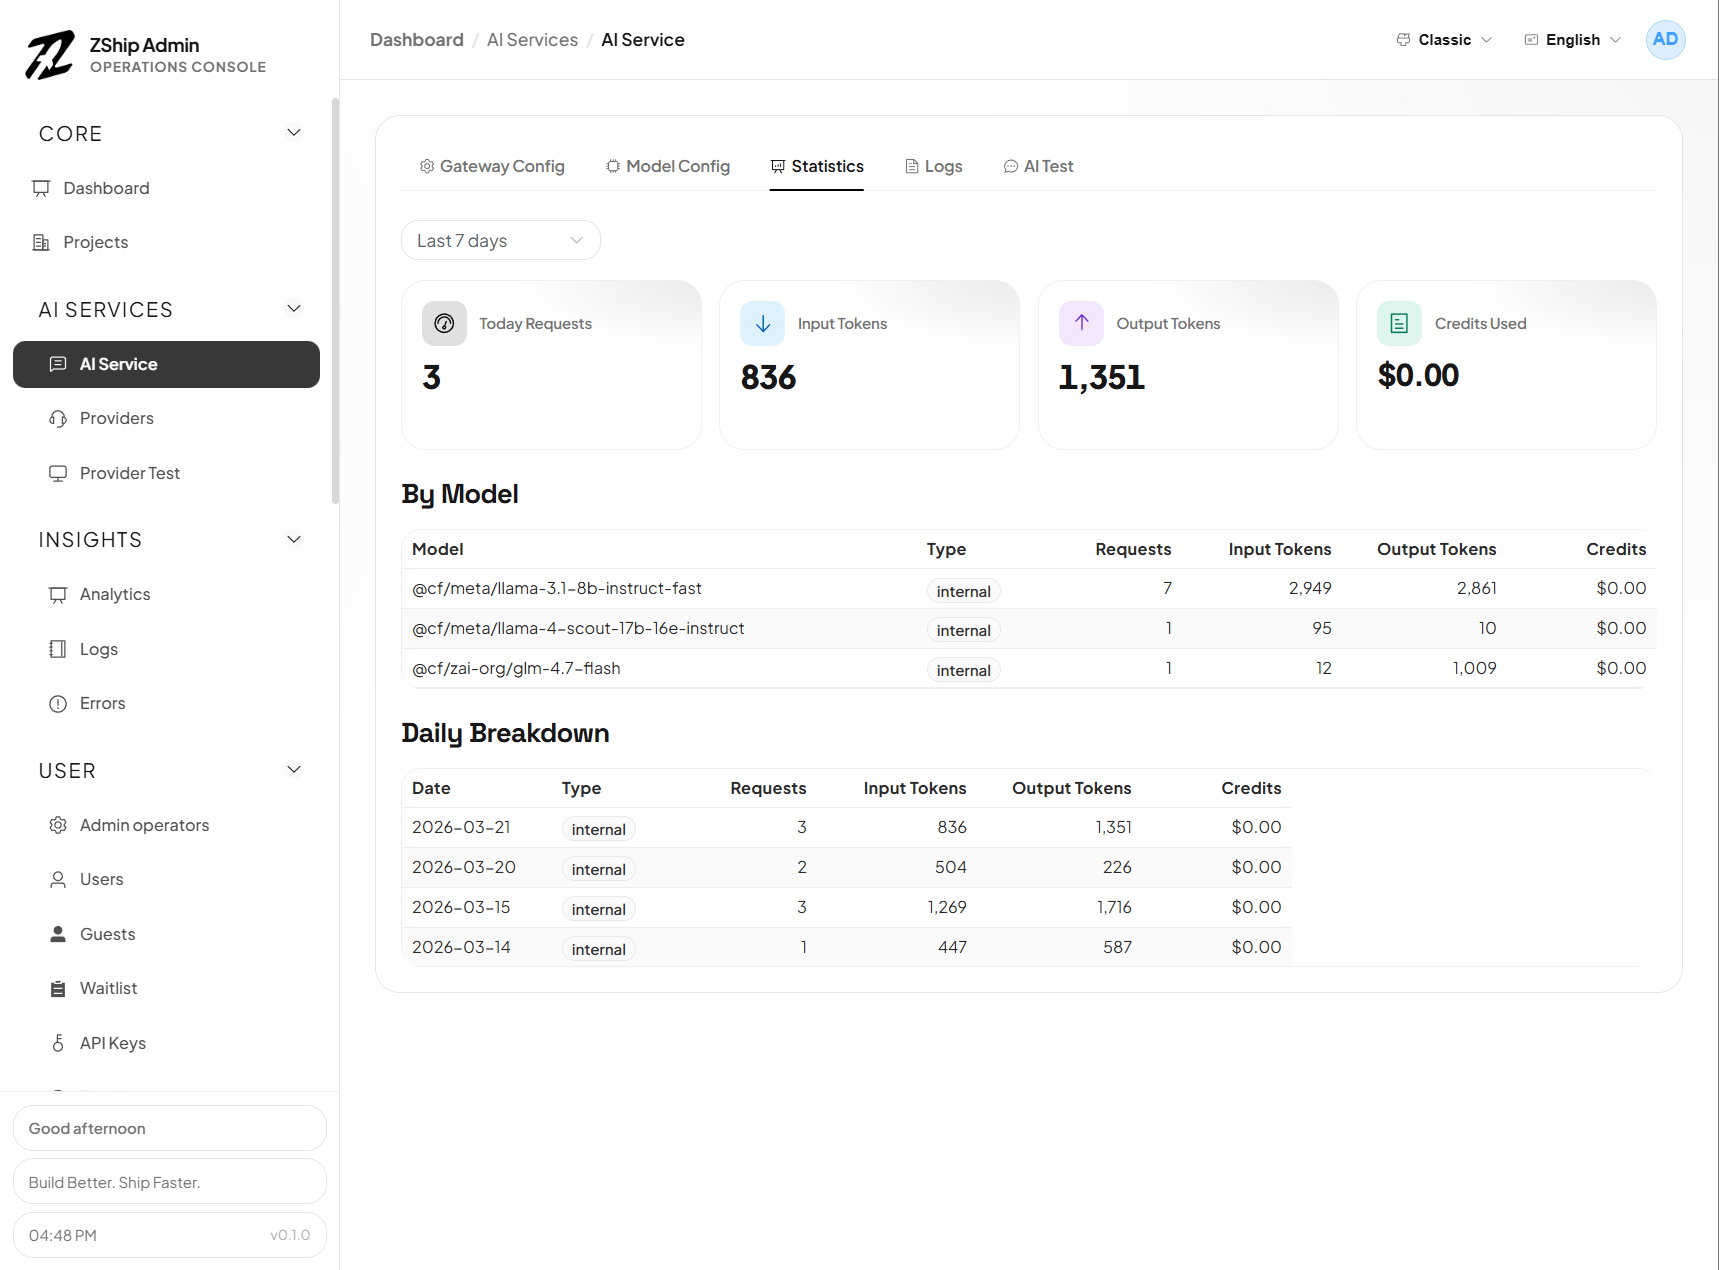Select Projects in the Core section

(x=95, y=241)
